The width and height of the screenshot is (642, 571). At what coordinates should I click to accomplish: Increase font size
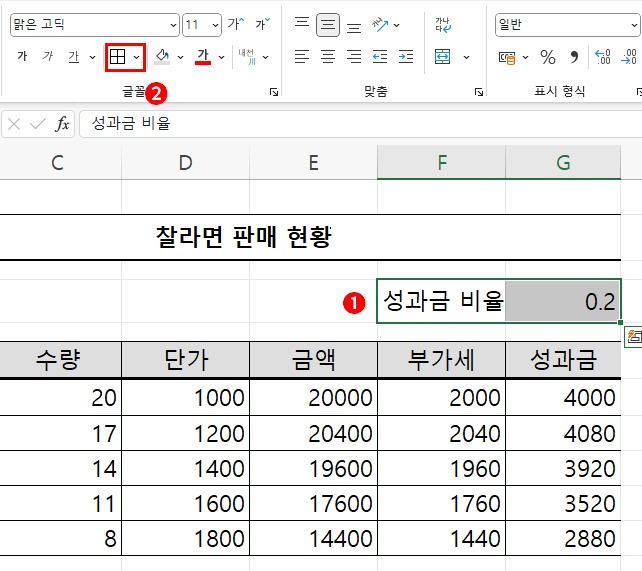tap(235, 24)
